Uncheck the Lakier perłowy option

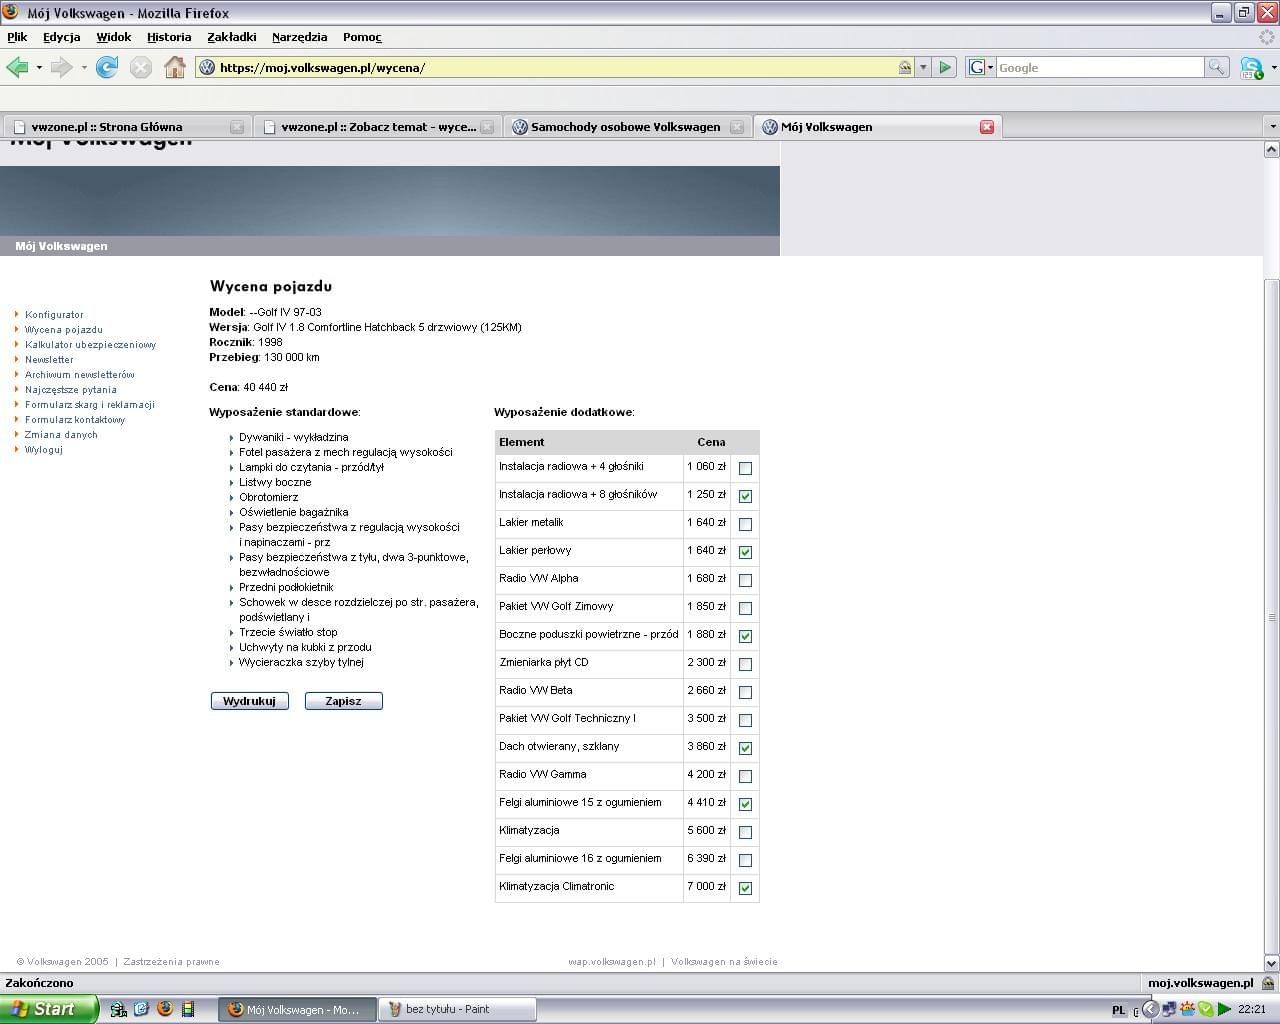click(x=745, y=552)
